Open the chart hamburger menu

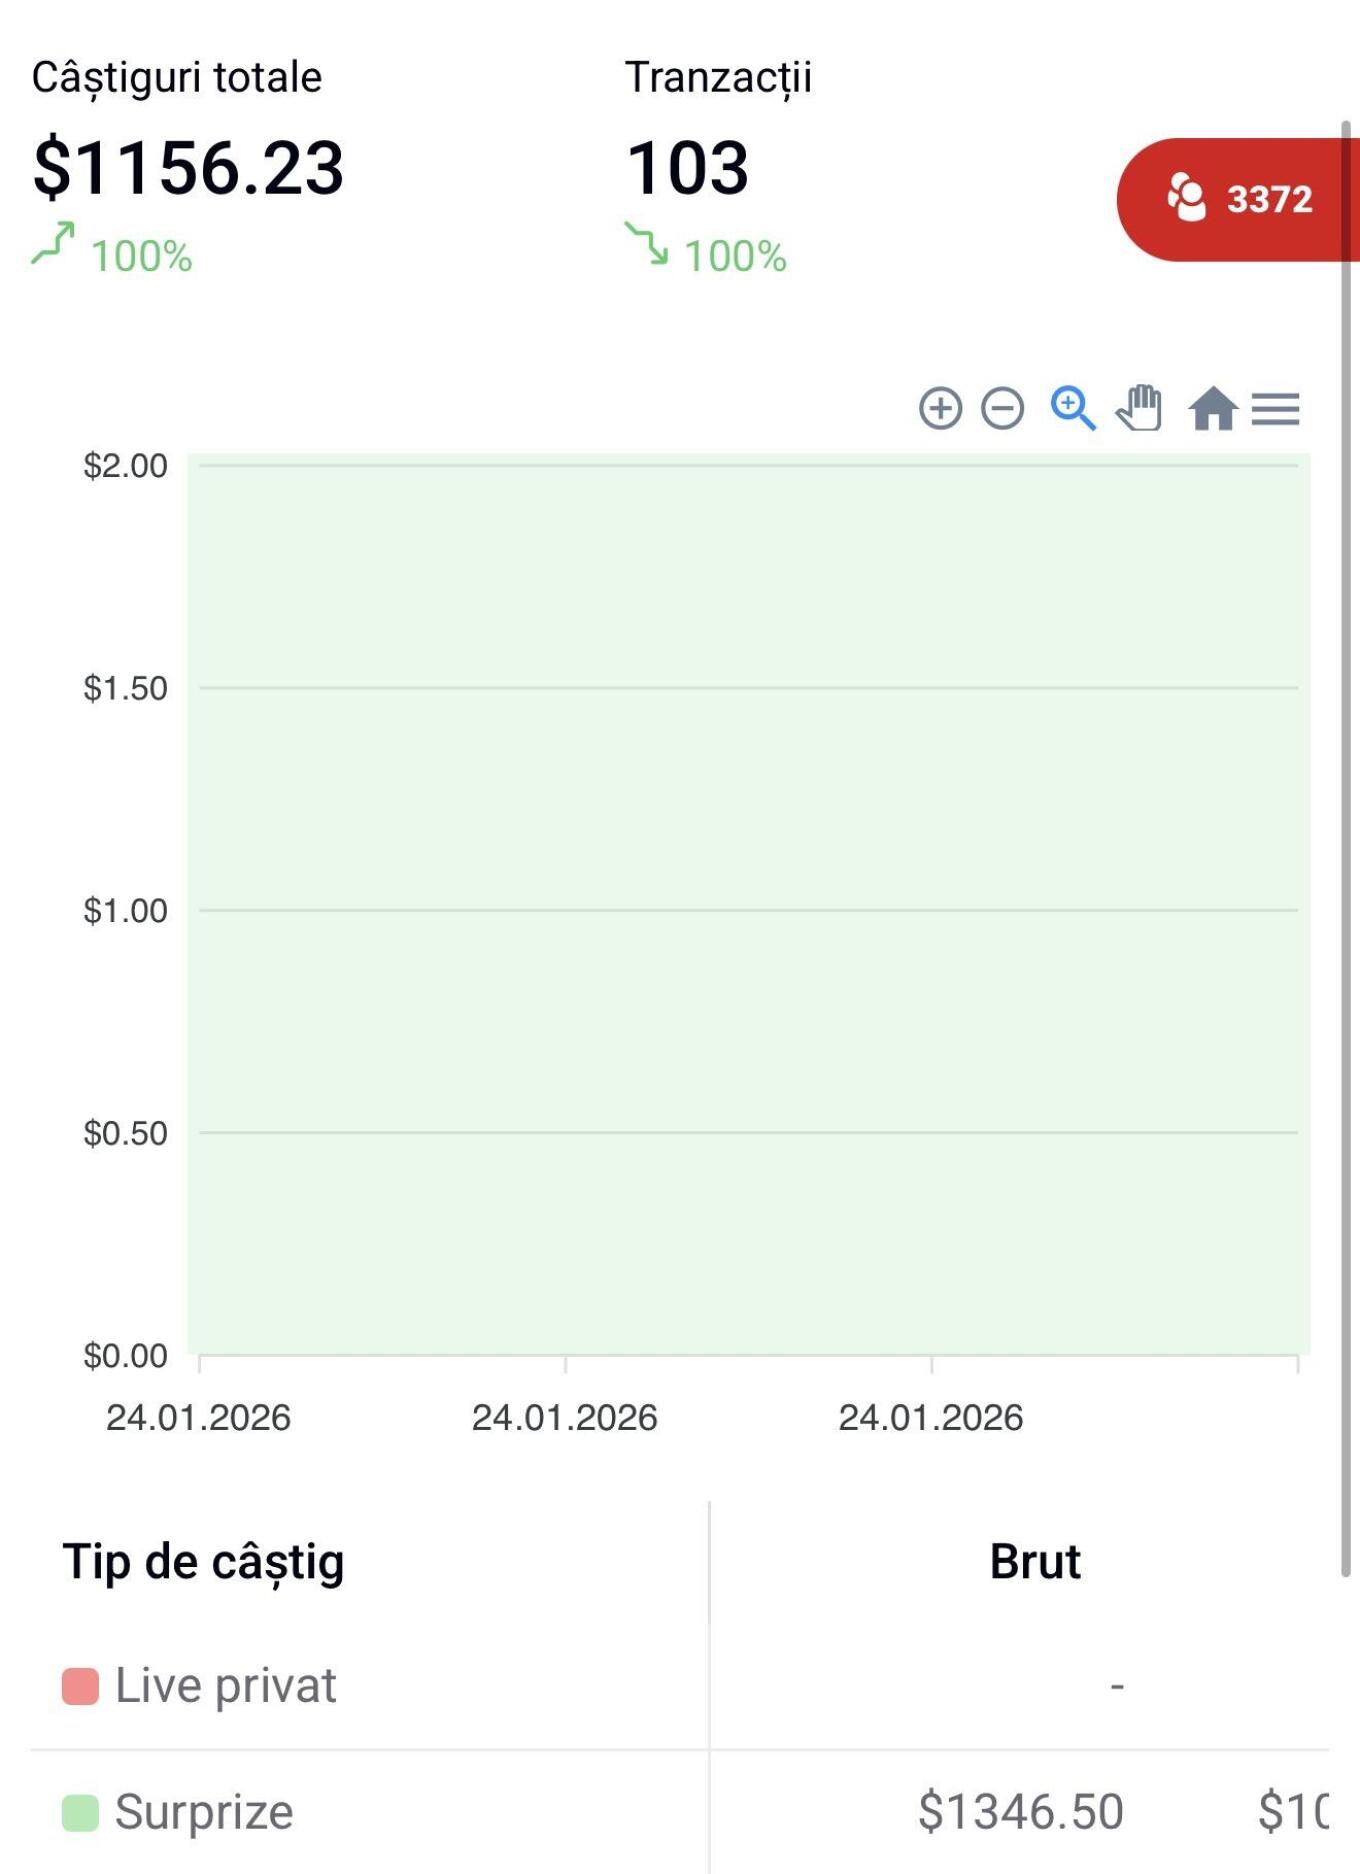[x=1275, y=409]
